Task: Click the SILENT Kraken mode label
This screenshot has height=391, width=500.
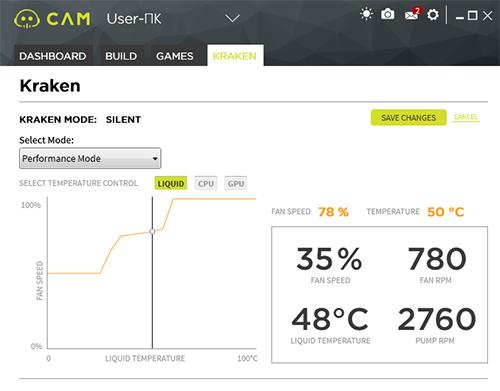Action: 123,119
